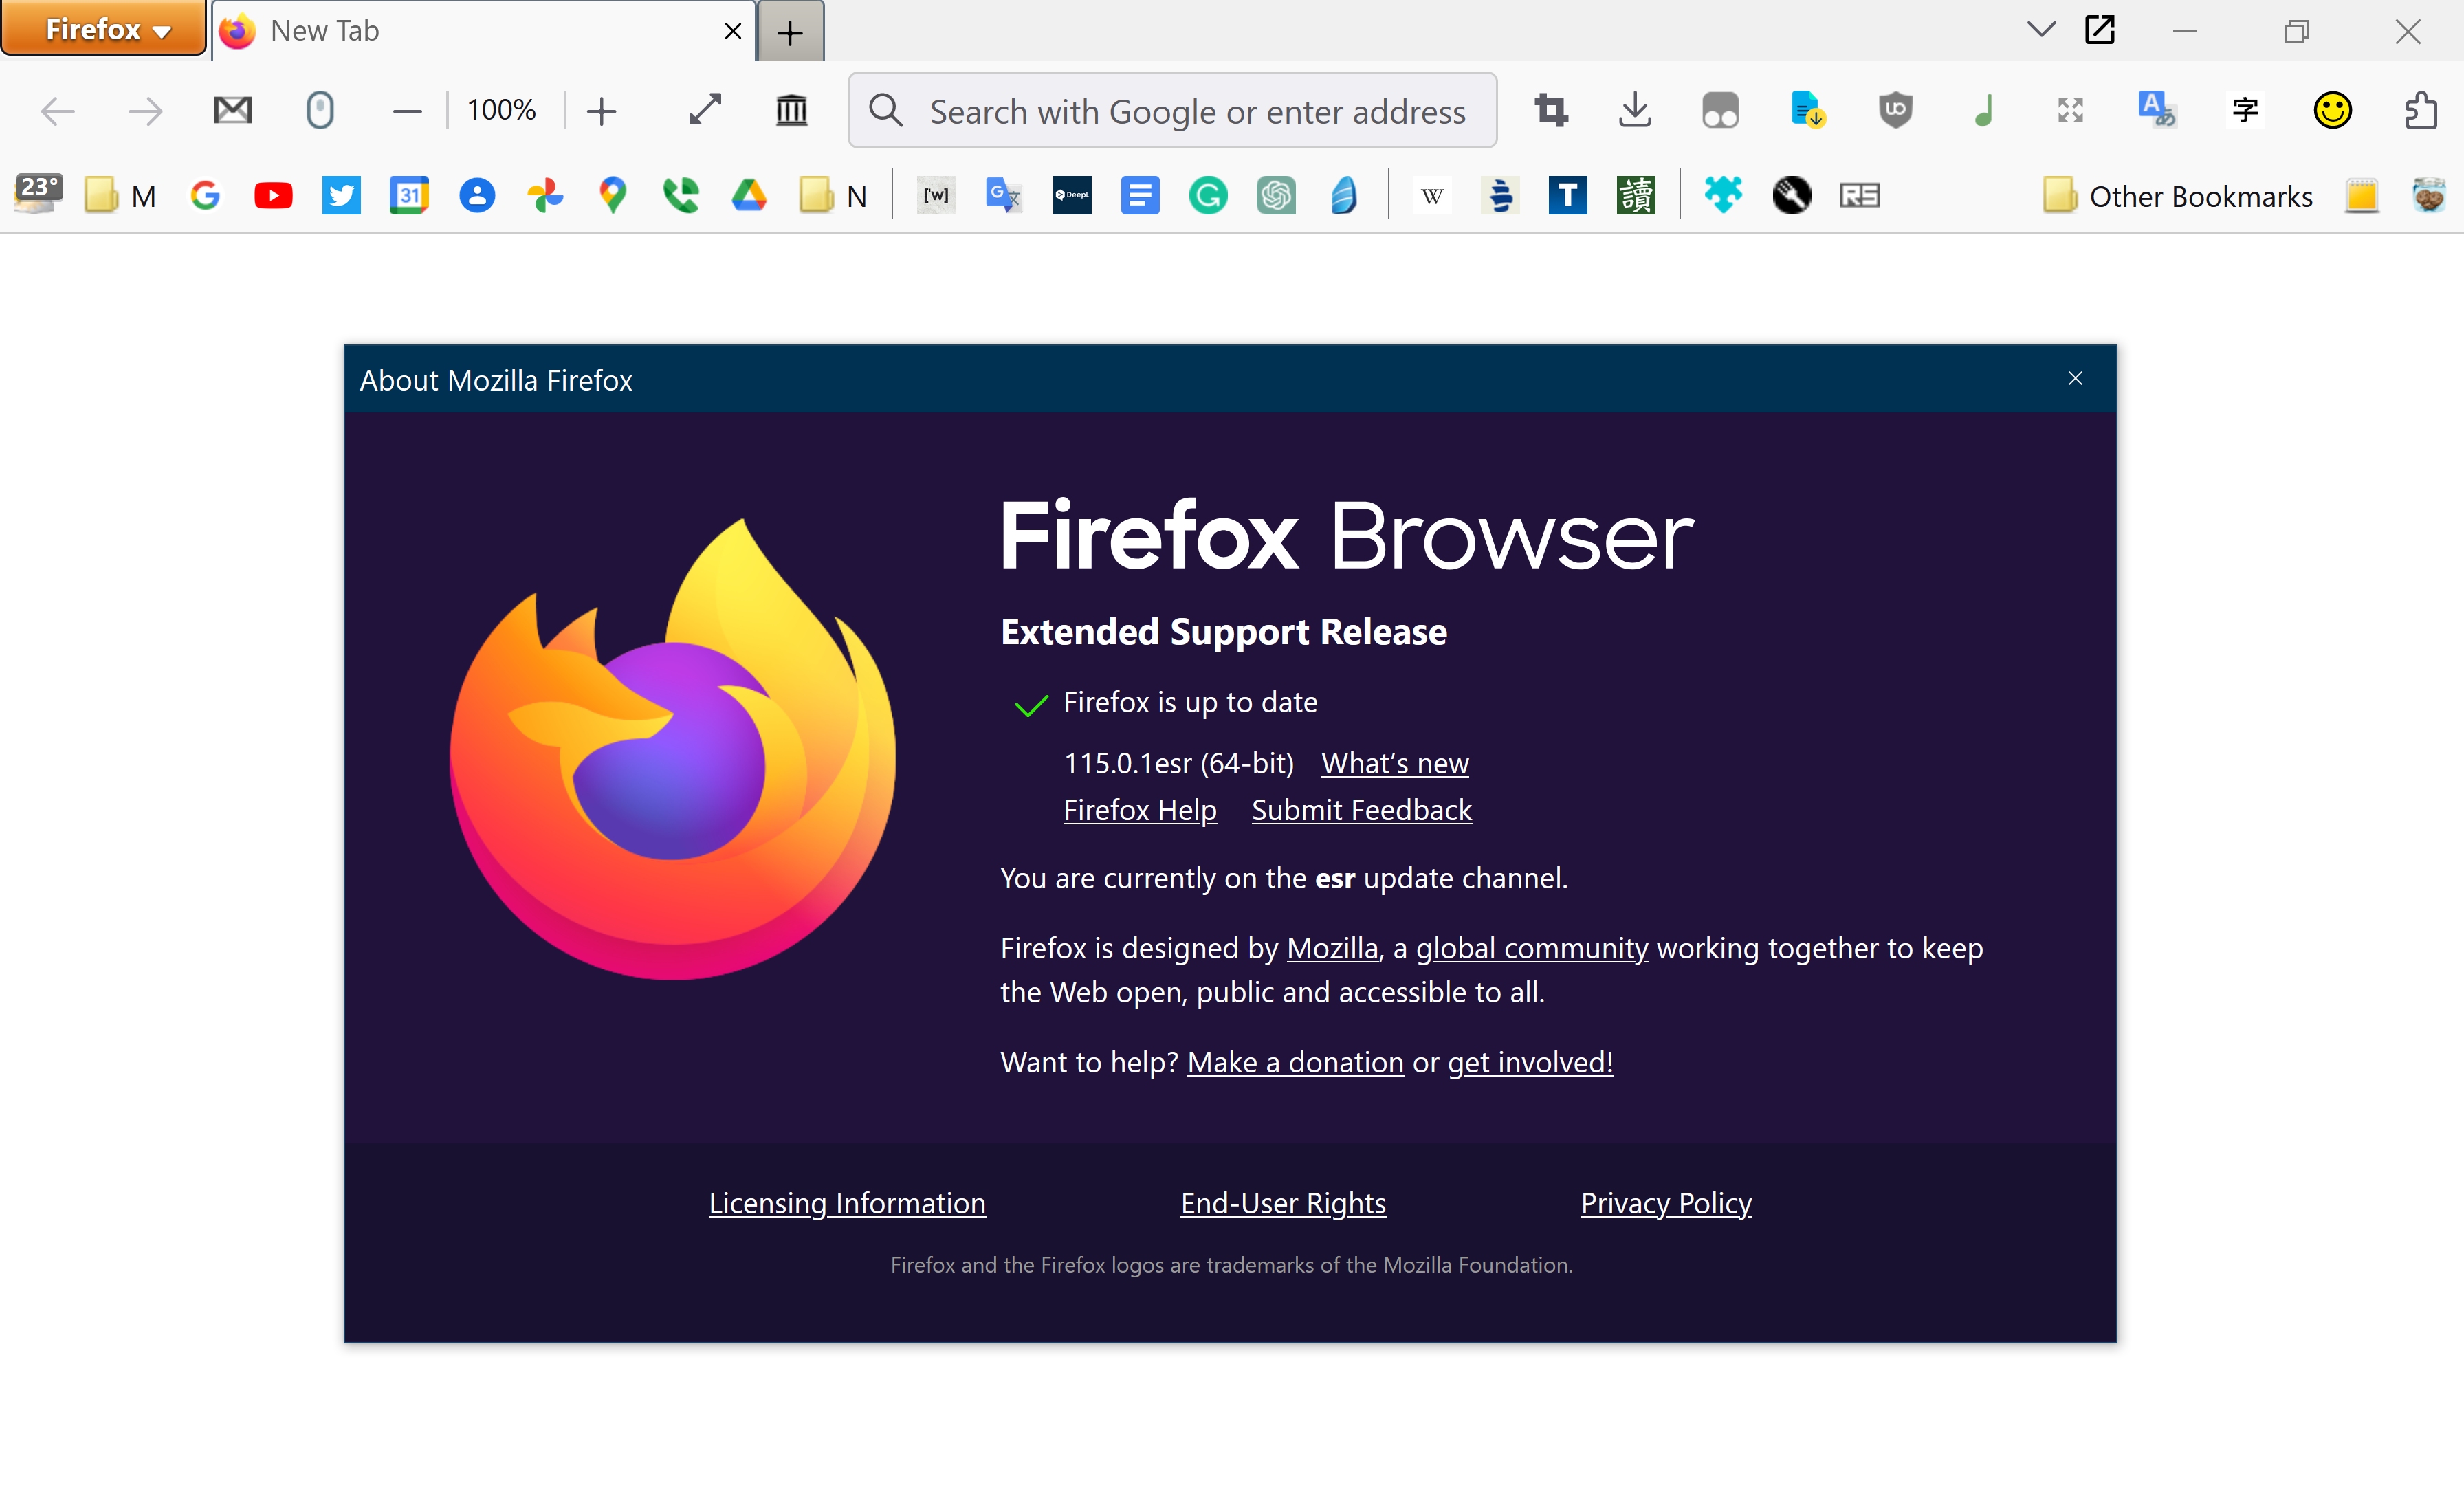Click the yellow smiley face extension icon
The height and width of the screenshot is (1485, 2464).
pos(2332,110)
